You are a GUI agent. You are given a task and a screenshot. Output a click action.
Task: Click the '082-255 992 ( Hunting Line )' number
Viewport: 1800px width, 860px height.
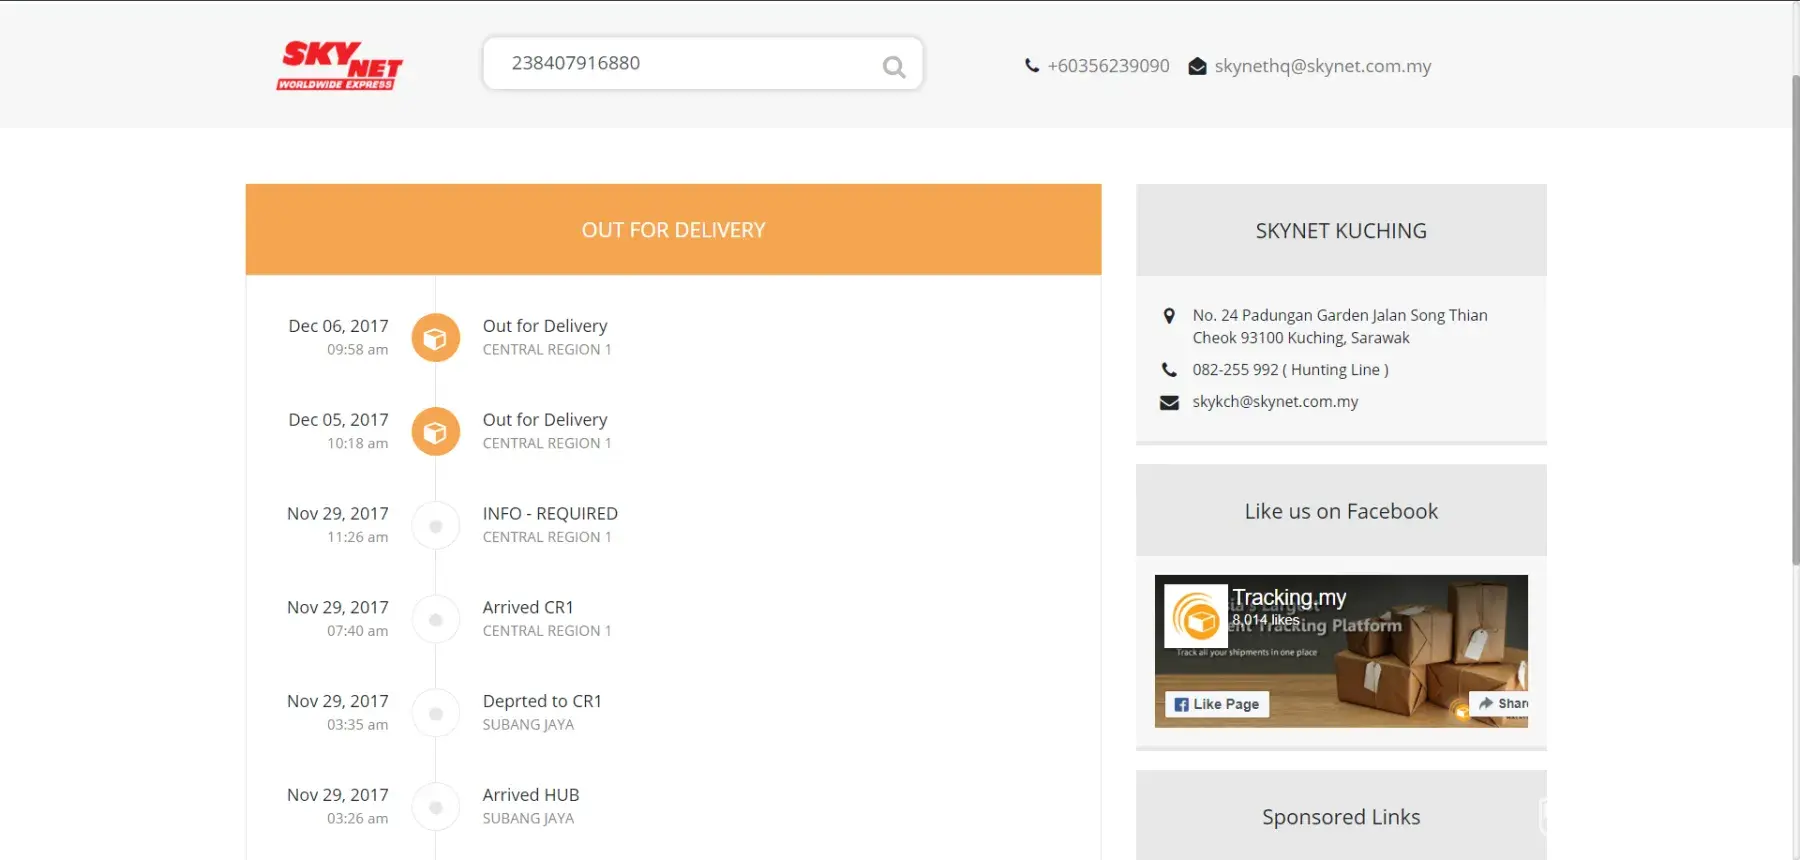click(1290, 370)
